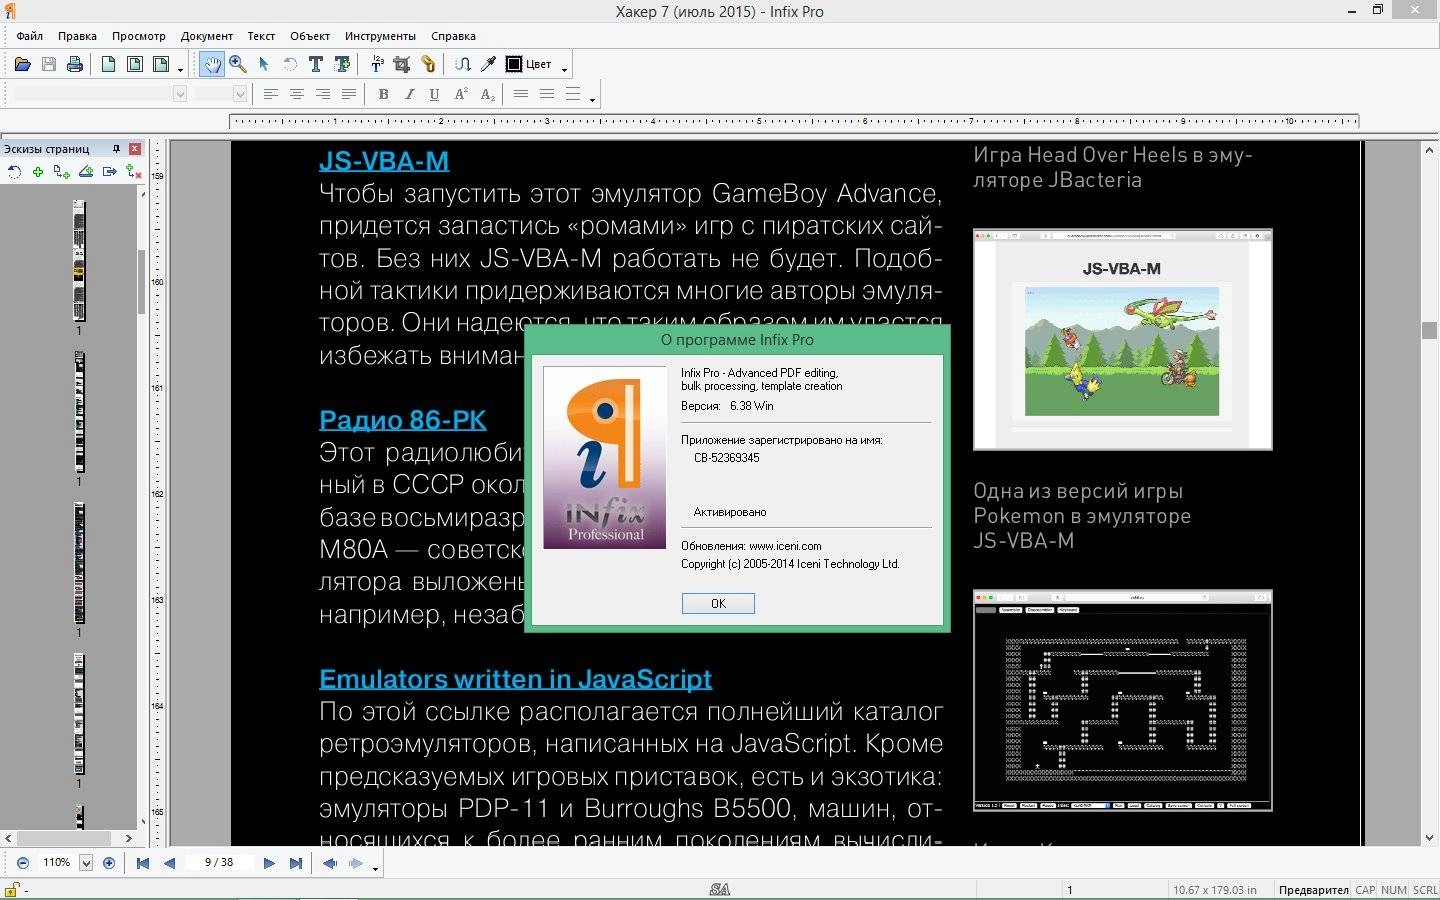Open the Текст menu
Image resolution: width=1440 pixels, height=900 pixels.
click(x=261, y=36)
